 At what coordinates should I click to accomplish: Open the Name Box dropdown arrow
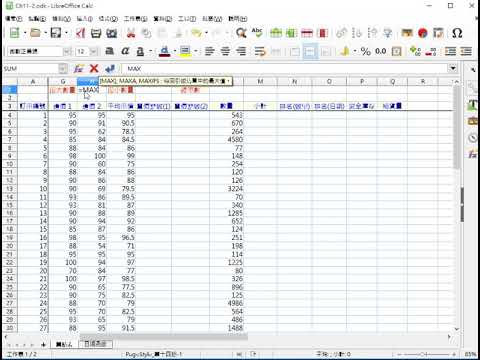[62, 69]
